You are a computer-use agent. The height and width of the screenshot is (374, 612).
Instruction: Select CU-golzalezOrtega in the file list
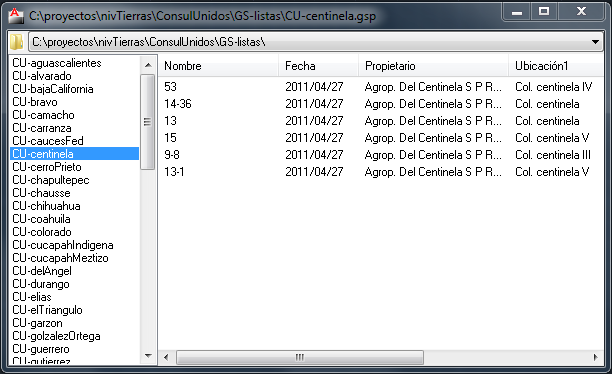(x=74, y=336)
